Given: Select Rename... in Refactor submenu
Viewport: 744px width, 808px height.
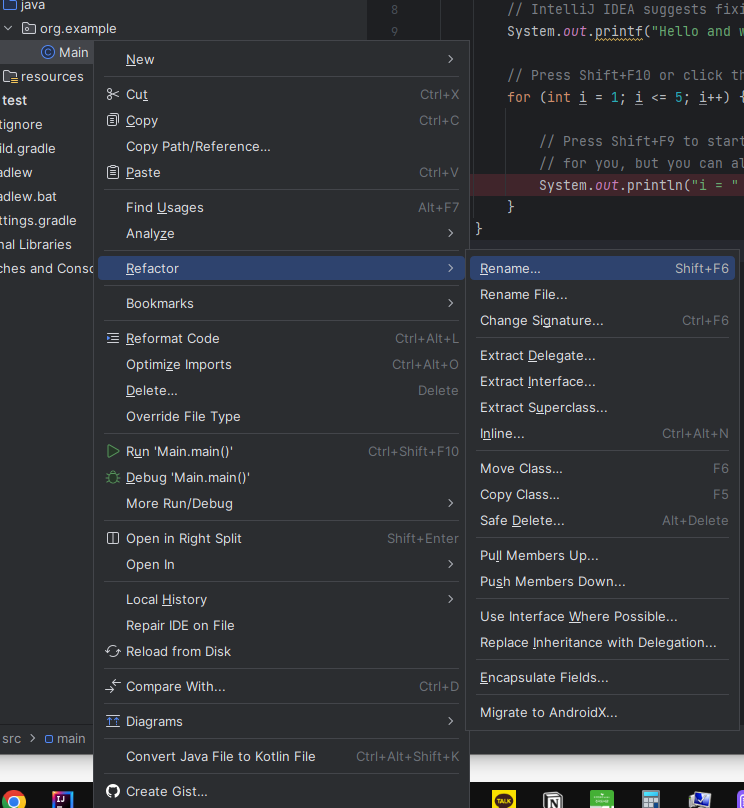Looking at the screenshot, I should [602, 268].
